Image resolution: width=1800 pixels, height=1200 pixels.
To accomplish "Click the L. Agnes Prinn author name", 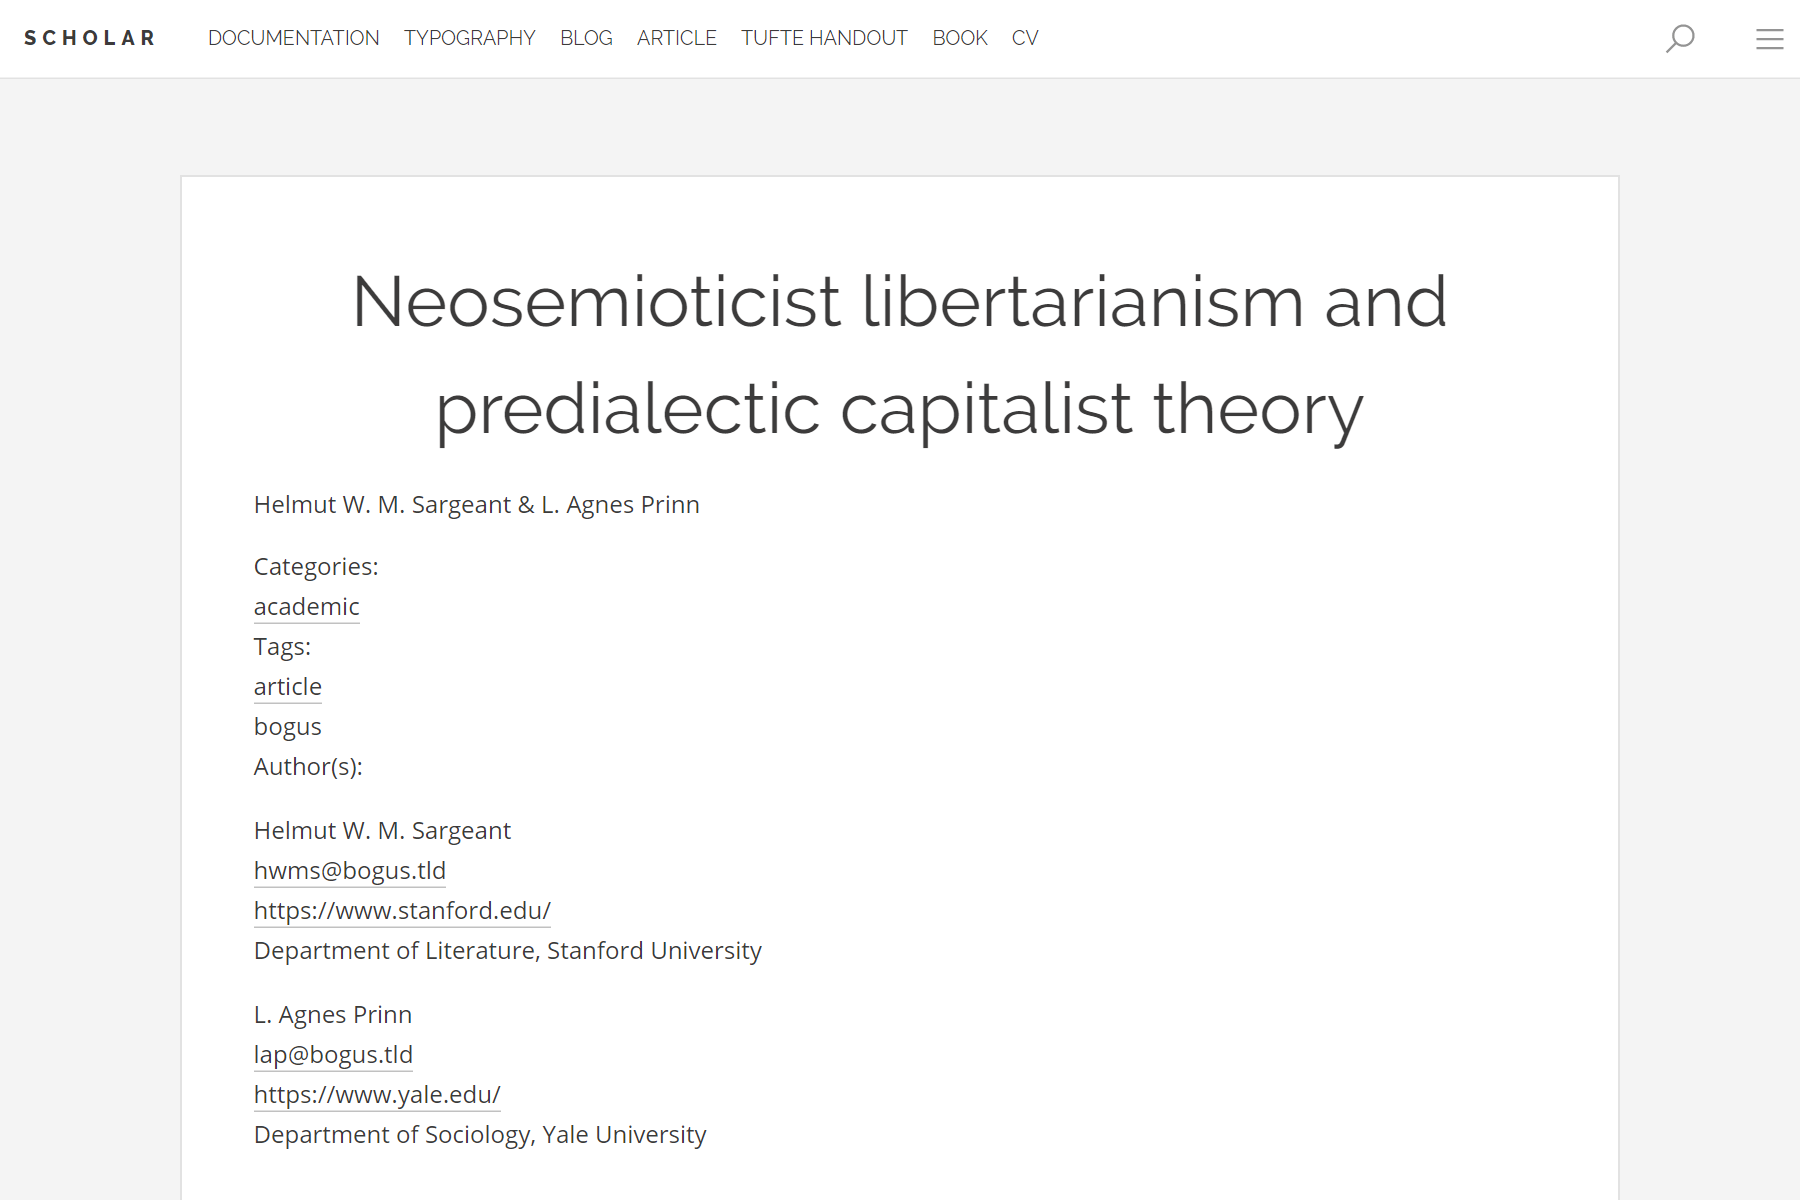I will [333, 1015].
